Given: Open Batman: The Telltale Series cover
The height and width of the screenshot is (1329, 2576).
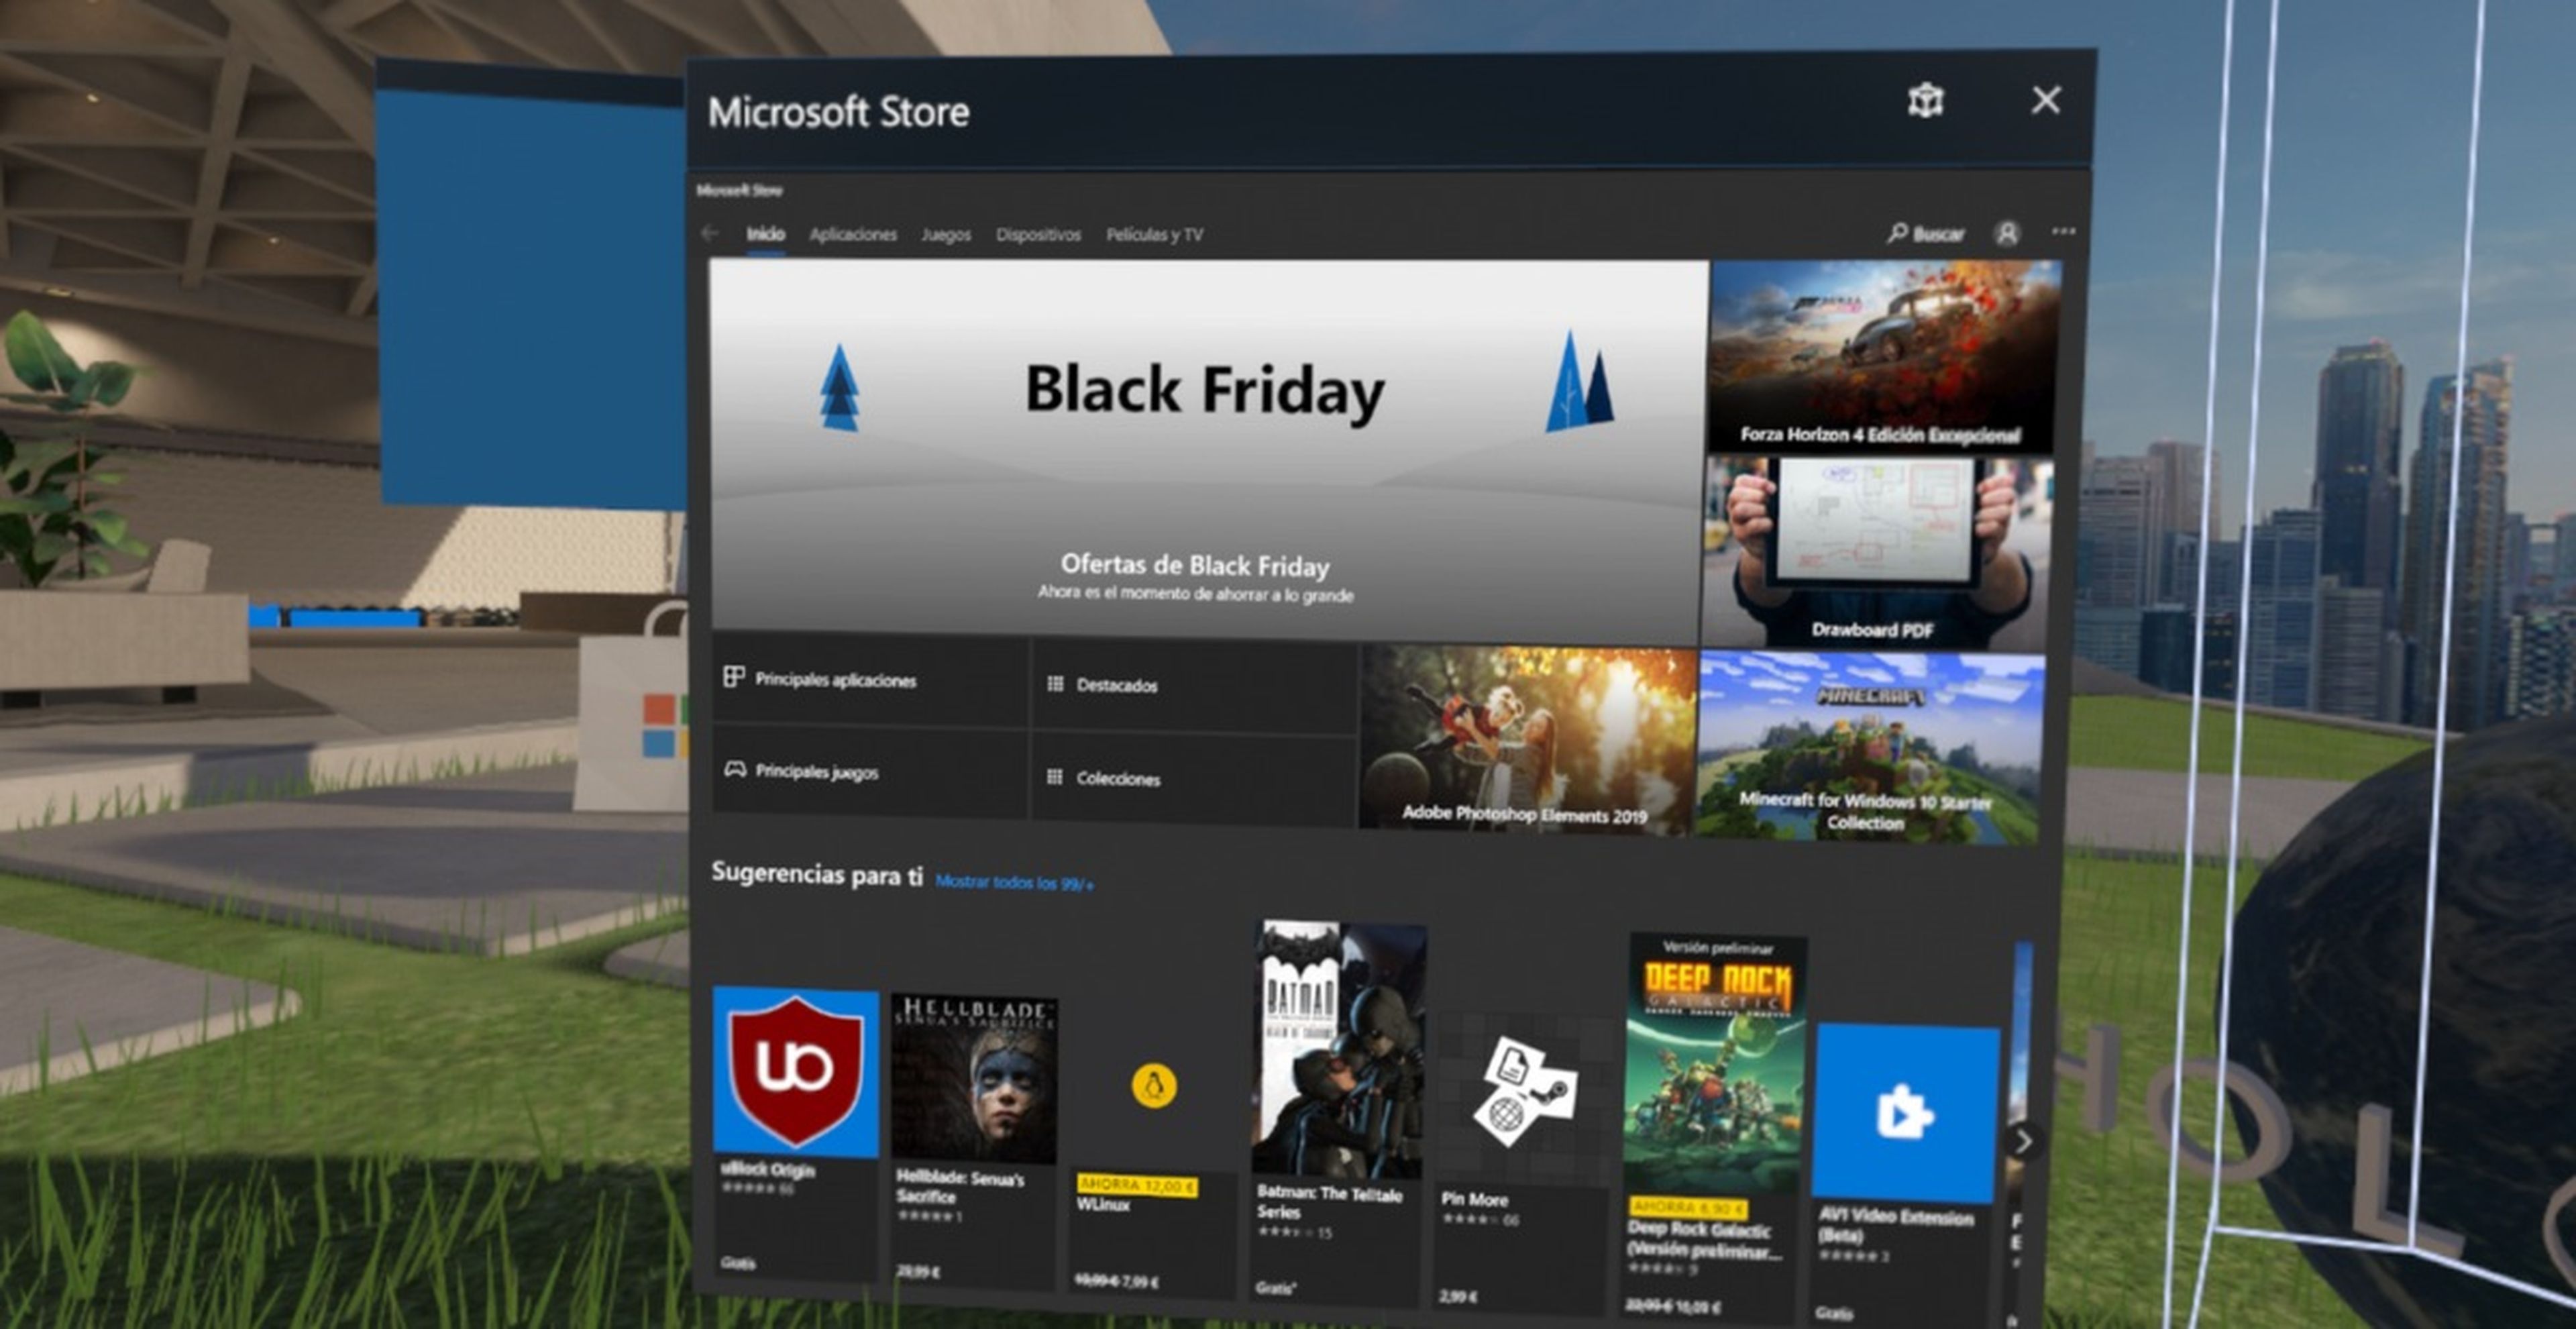Looking at the screenshot, I should [1339, 1049].
